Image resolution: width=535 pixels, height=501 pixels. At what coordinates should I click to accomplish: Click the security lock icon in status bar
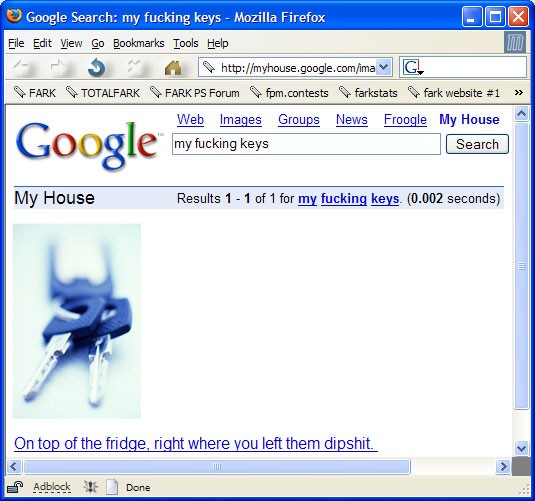(x=15, y=487)
